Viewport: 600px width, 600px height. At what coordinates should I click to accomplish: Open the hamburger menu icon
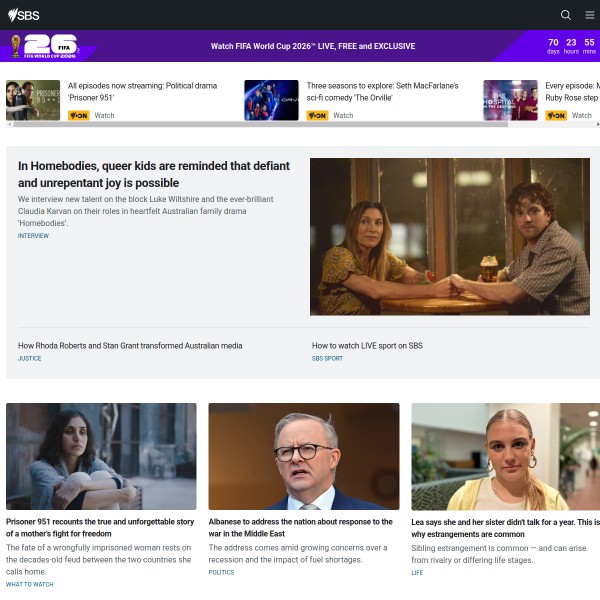[x=590, y=15]
